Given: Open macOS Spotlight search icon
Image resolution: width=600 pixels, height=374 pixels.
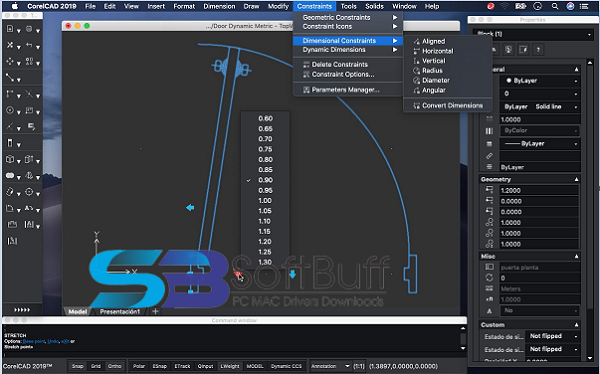Looking at the screenshot, I should (554, 6).
